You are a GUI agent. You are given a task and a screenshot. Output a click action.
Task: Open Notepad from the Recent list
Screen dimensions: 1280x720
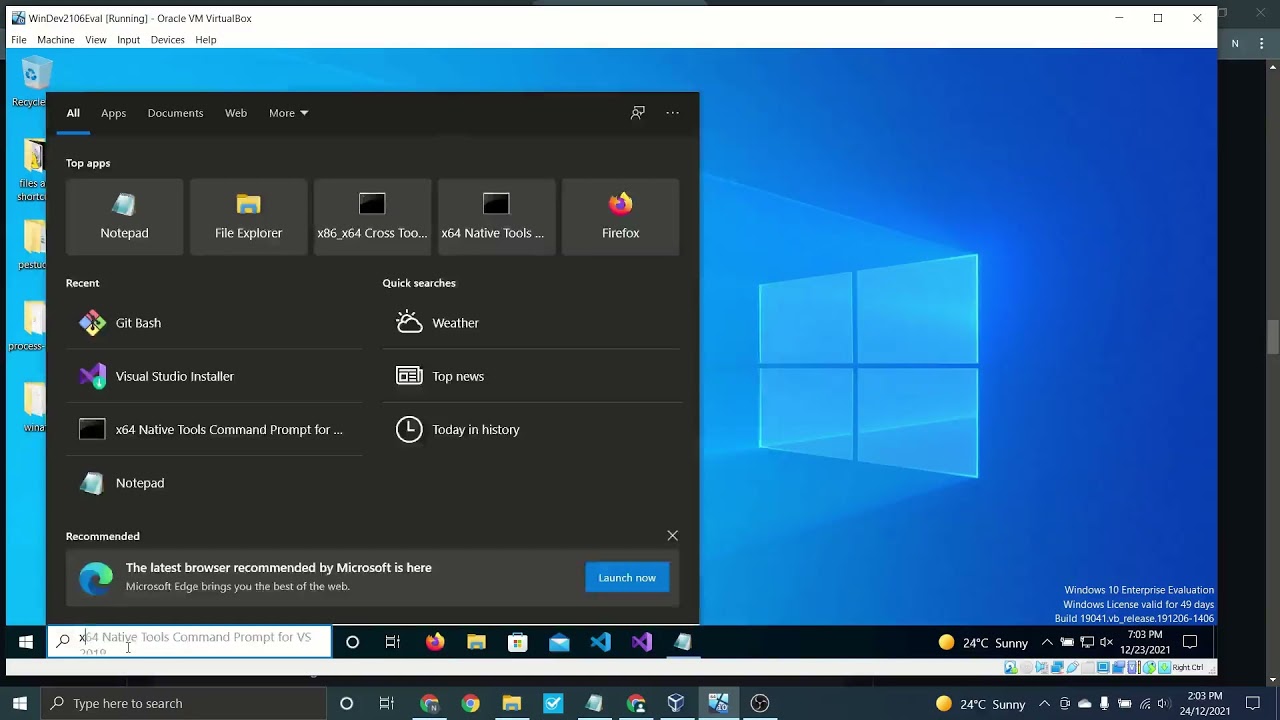pos(214,483)
